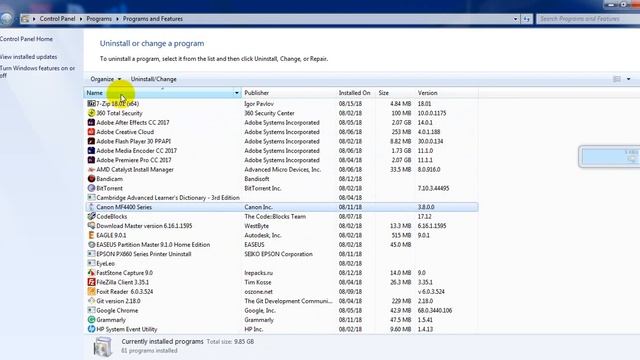Sort by the Installed On column header
Viewport: 640px width, 360px height.
(355, 93)
